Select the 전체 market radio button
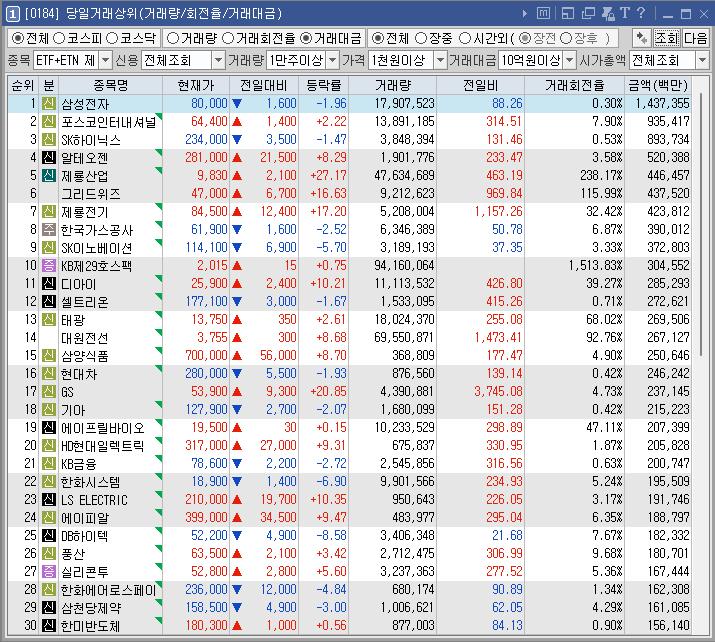Image resolution: width=715 pixels, height=642 pixels. click(18, 38)
